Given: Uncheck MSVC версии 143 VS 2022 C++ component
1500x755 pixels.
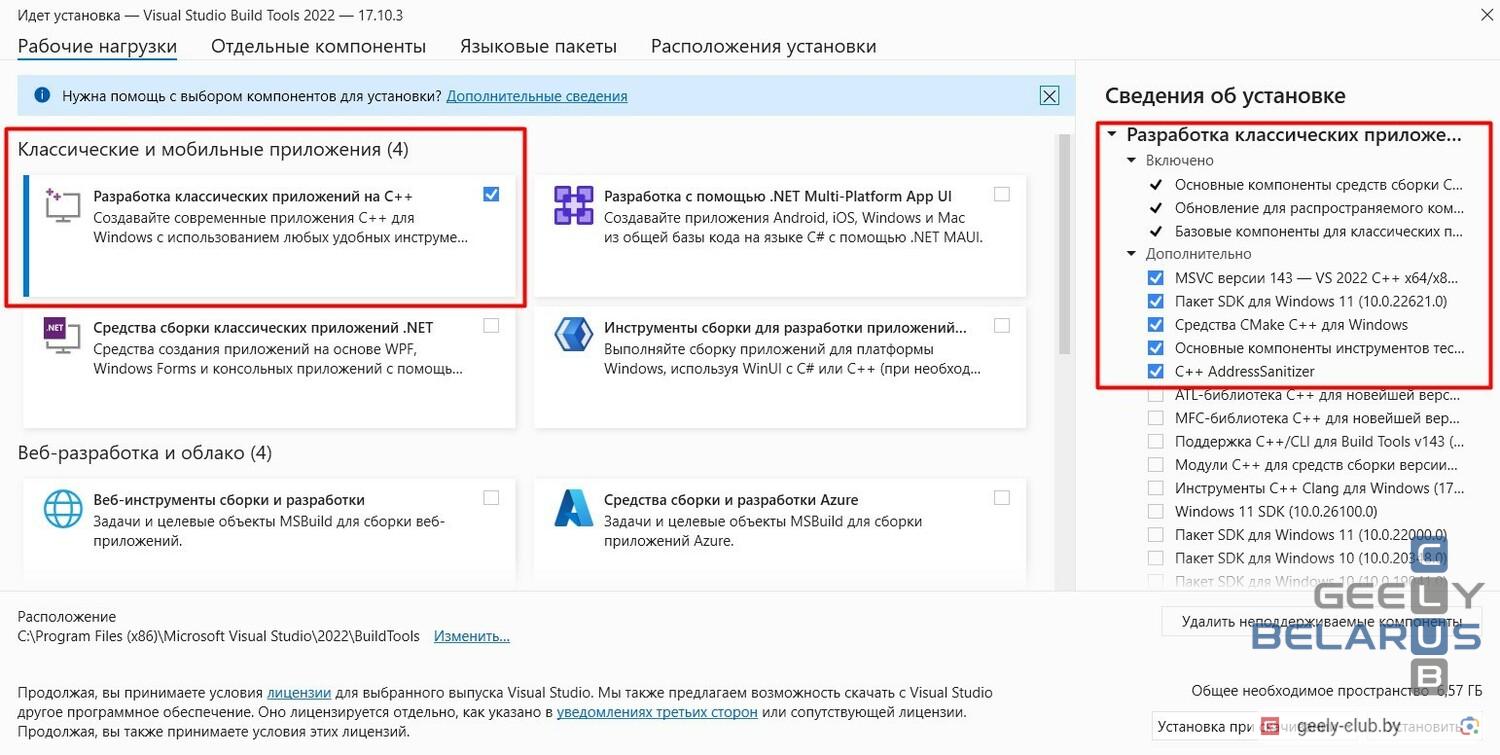Looking at the screenshot, I should click(x=1156, y=278).
